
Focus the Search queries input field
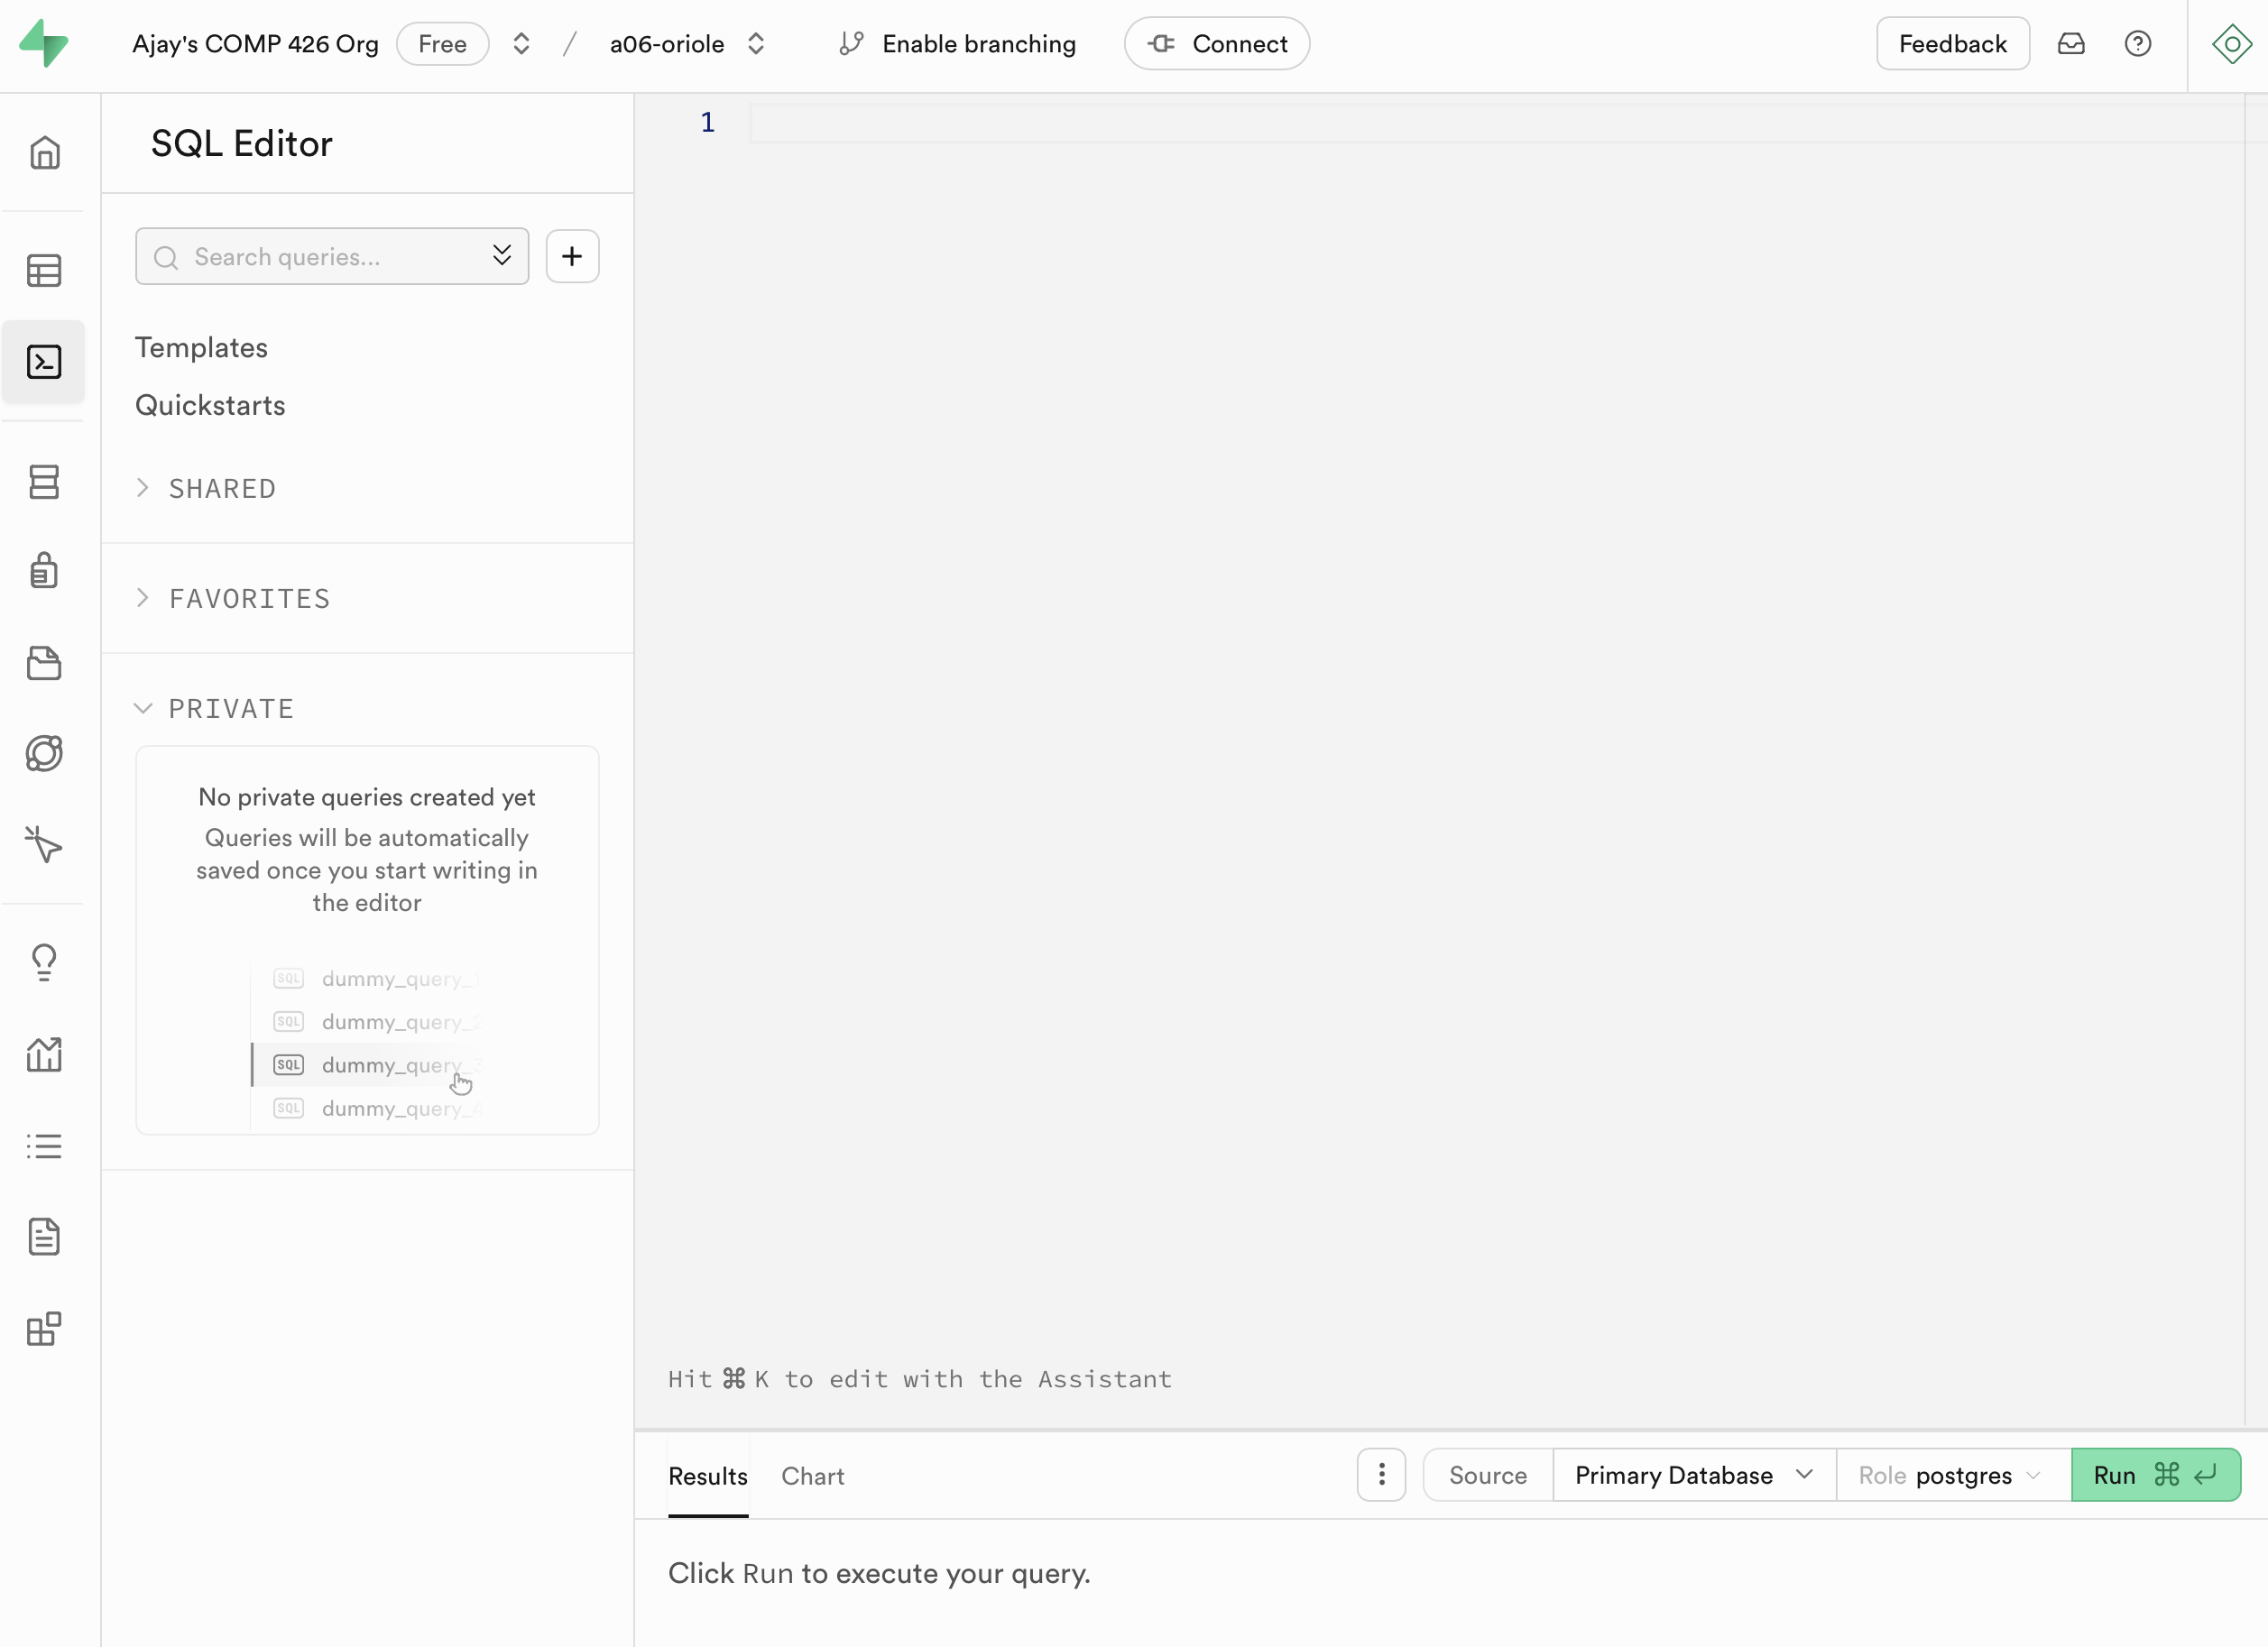tap(332, 256)
